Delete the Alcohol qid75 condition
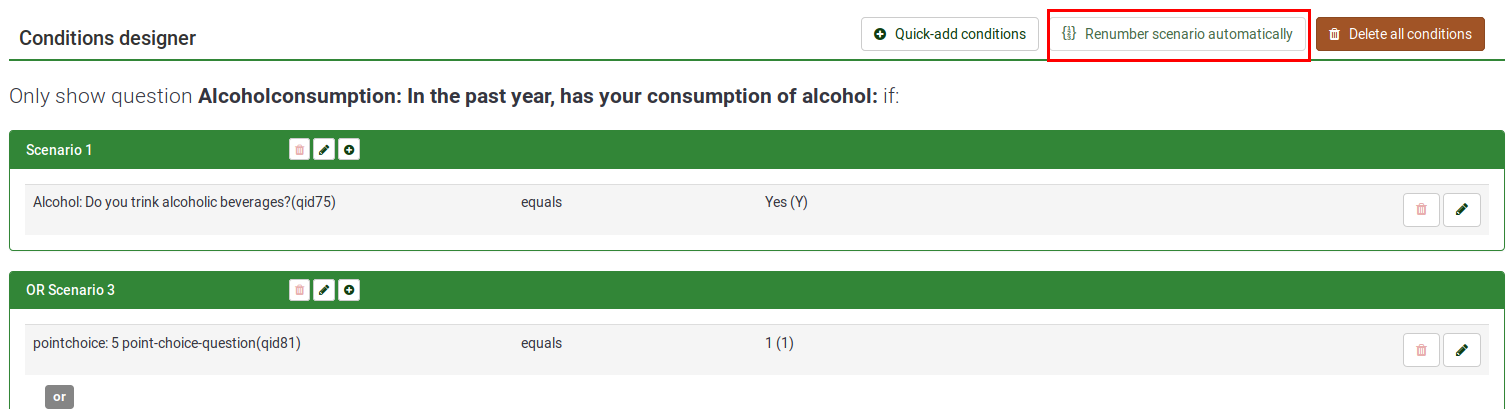 [1421, 210]
